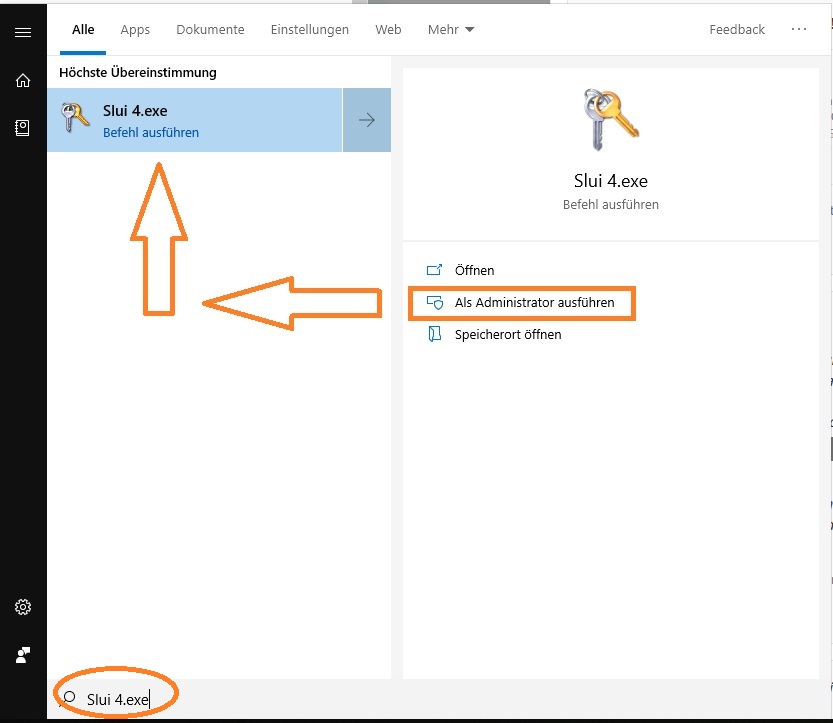Screen dimensions: 833x723
Task: Open the settings gear in the sidebar
Action: [23, 607]
